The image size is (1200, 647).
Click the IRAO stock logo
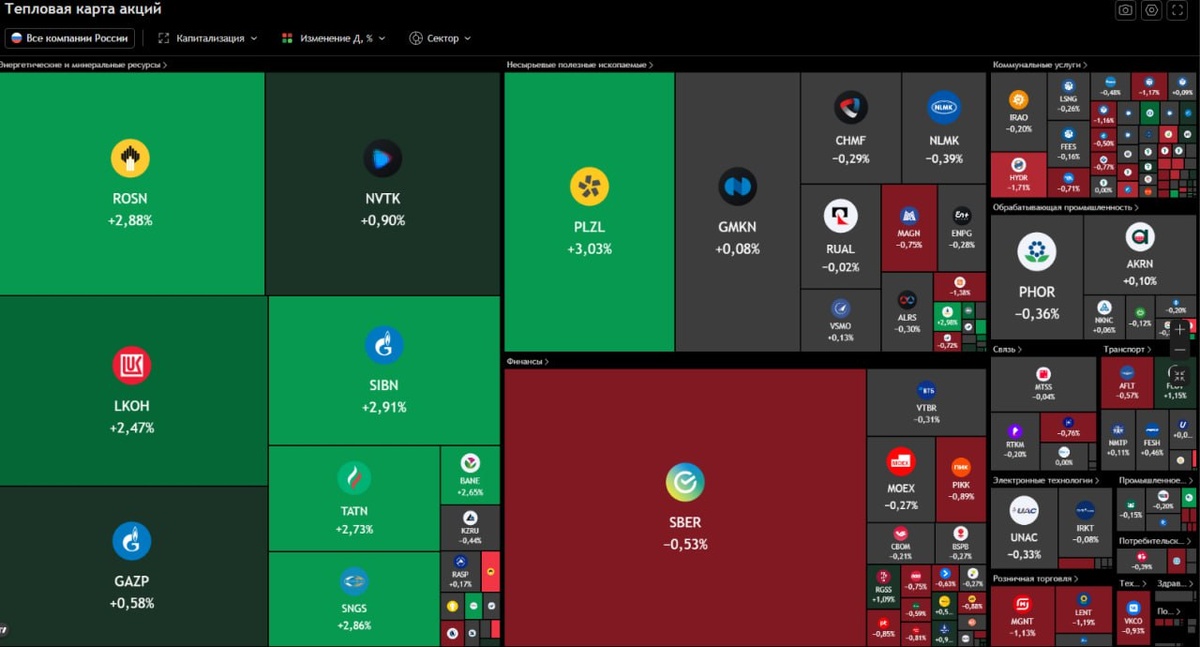click(x=1018, y=100)
